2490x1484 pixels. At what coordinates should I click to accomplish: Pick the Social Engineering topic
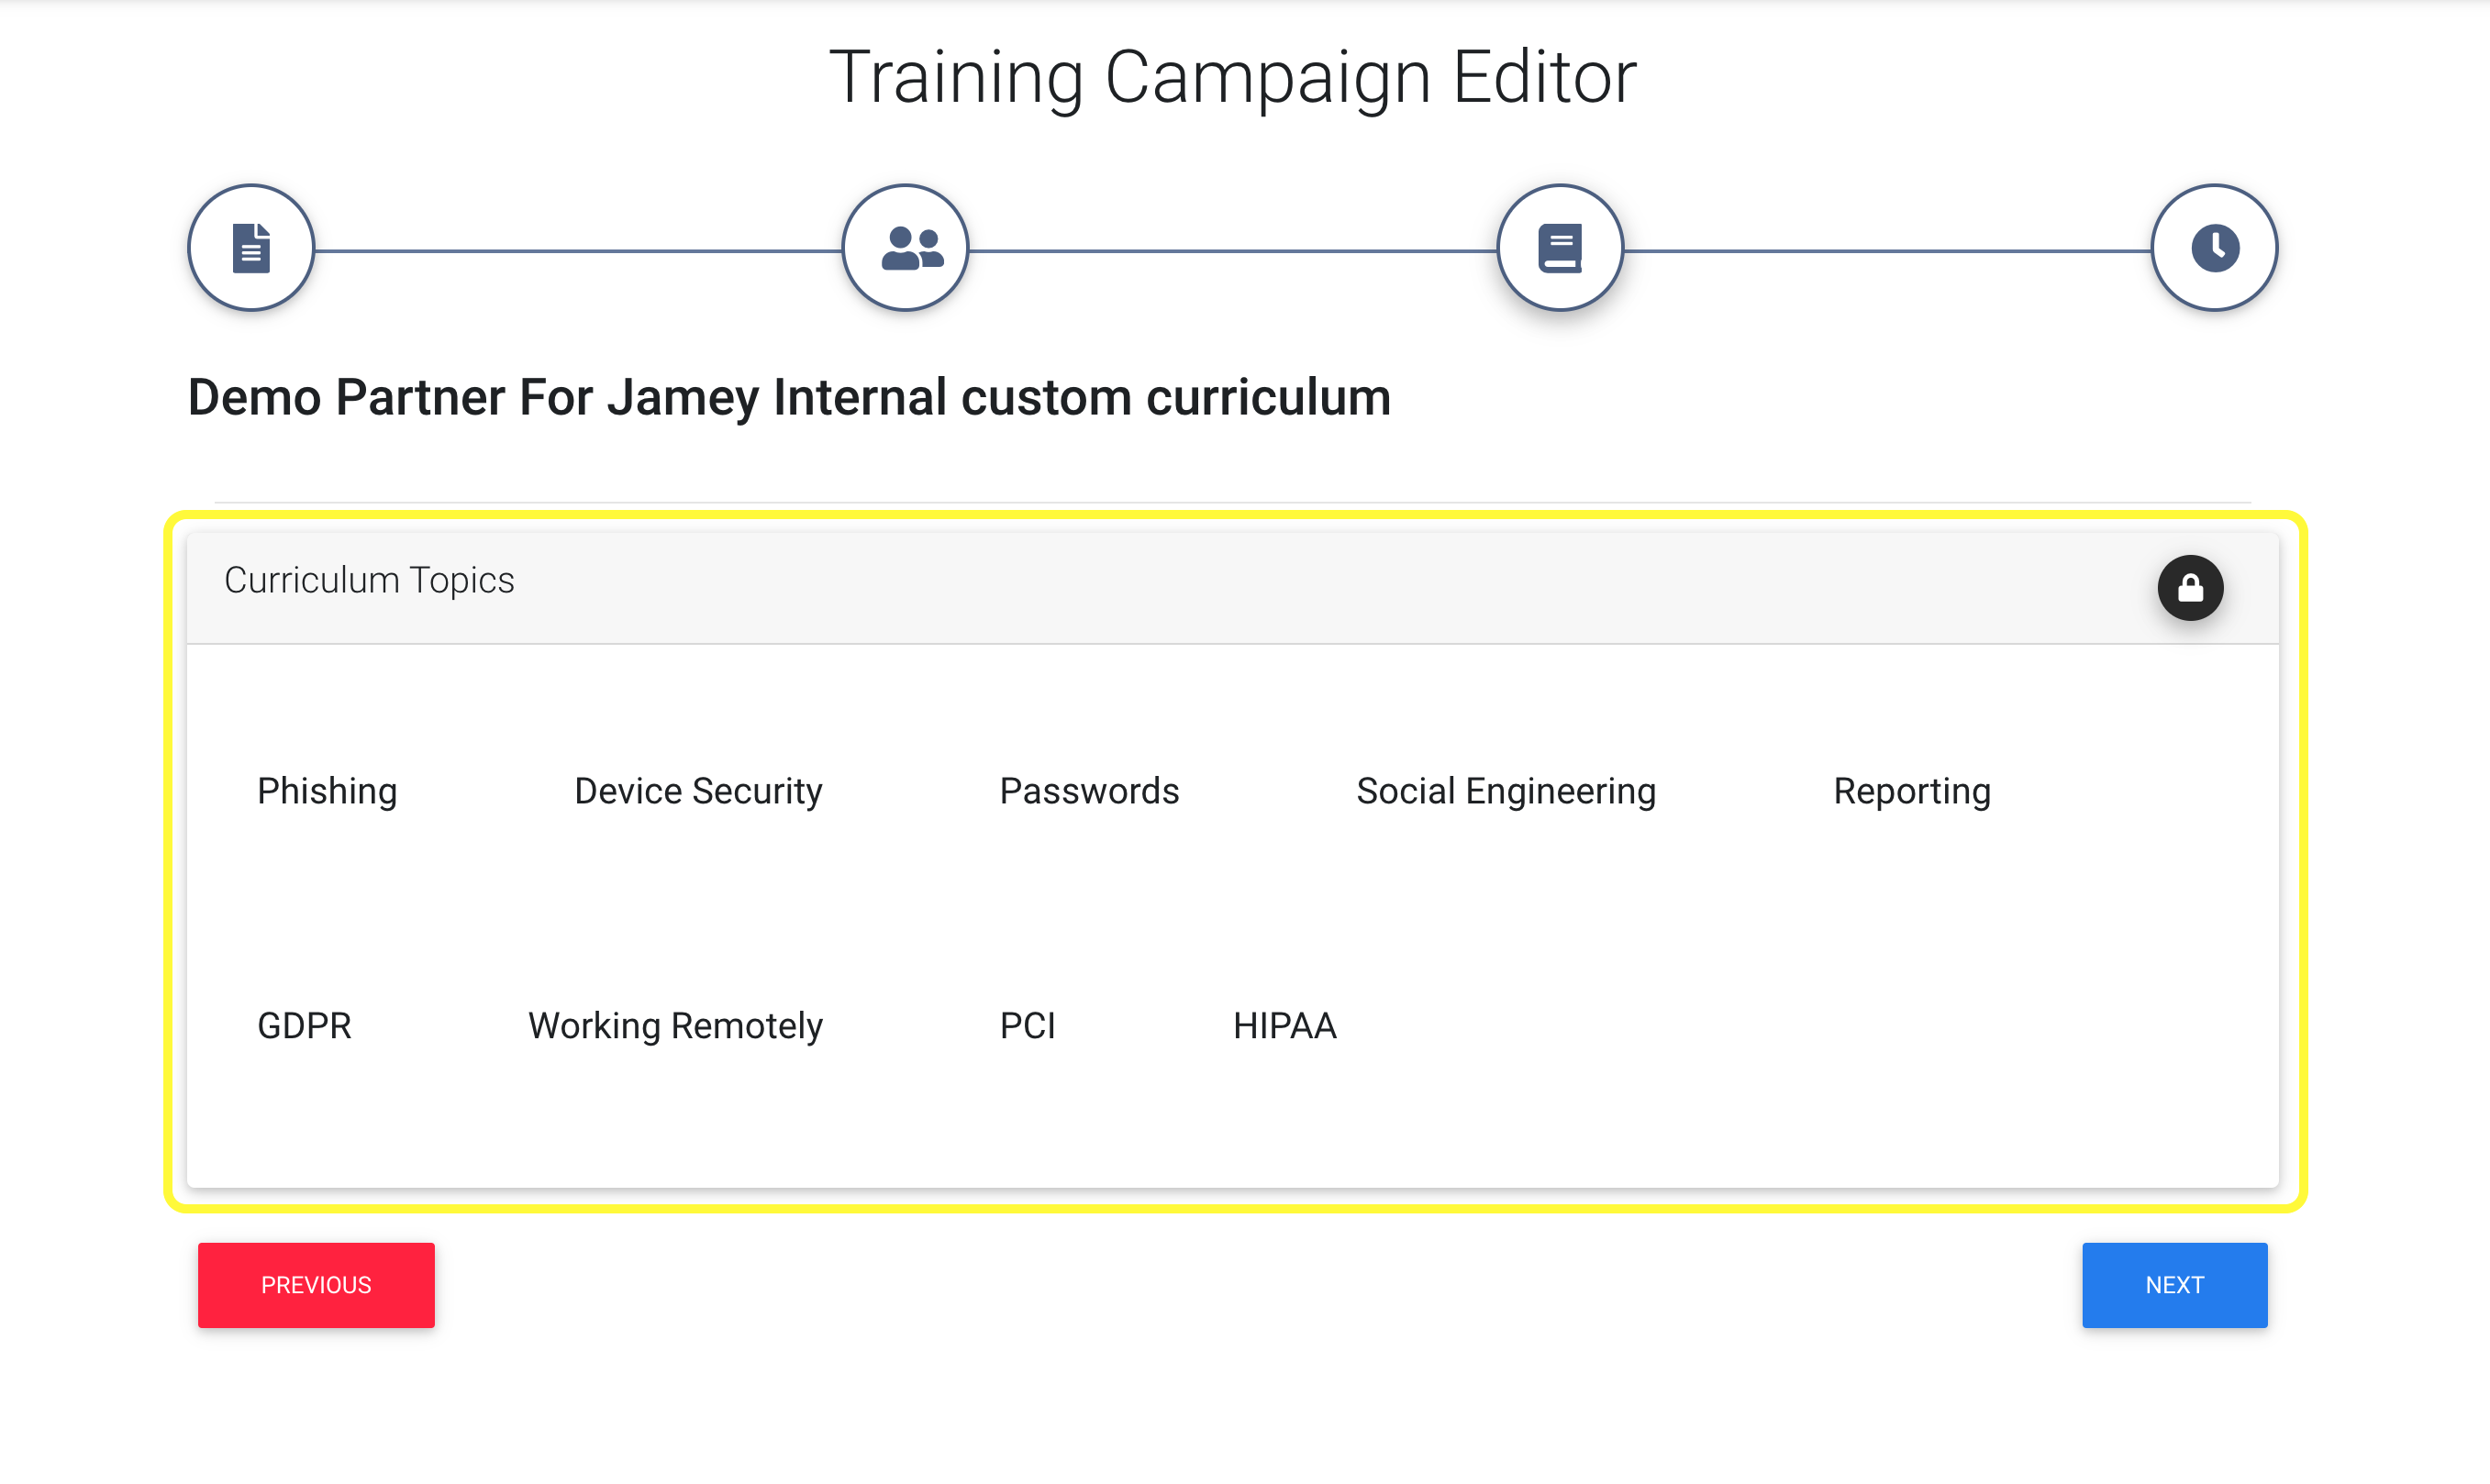(x=1506, y=791)
